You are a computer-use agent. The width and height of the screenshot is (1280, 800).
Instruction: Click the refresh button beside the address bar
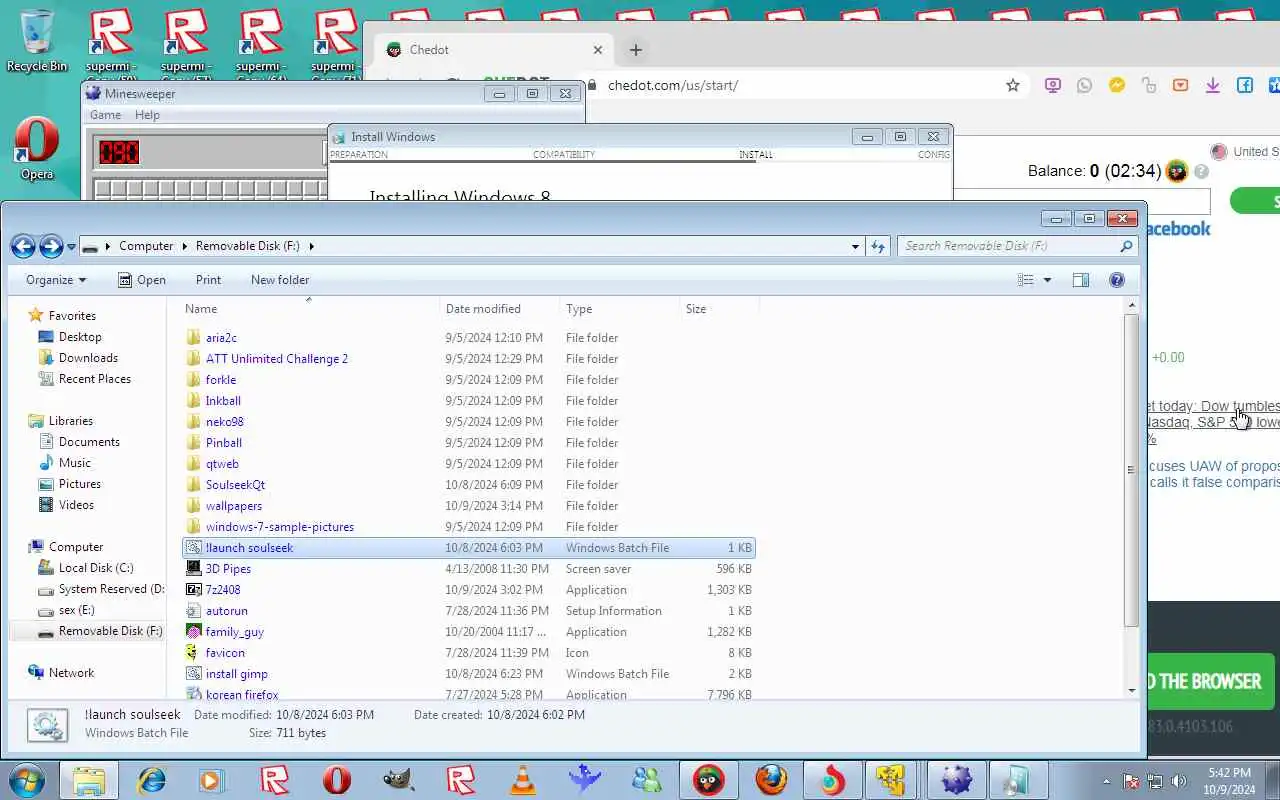(878, 246)
